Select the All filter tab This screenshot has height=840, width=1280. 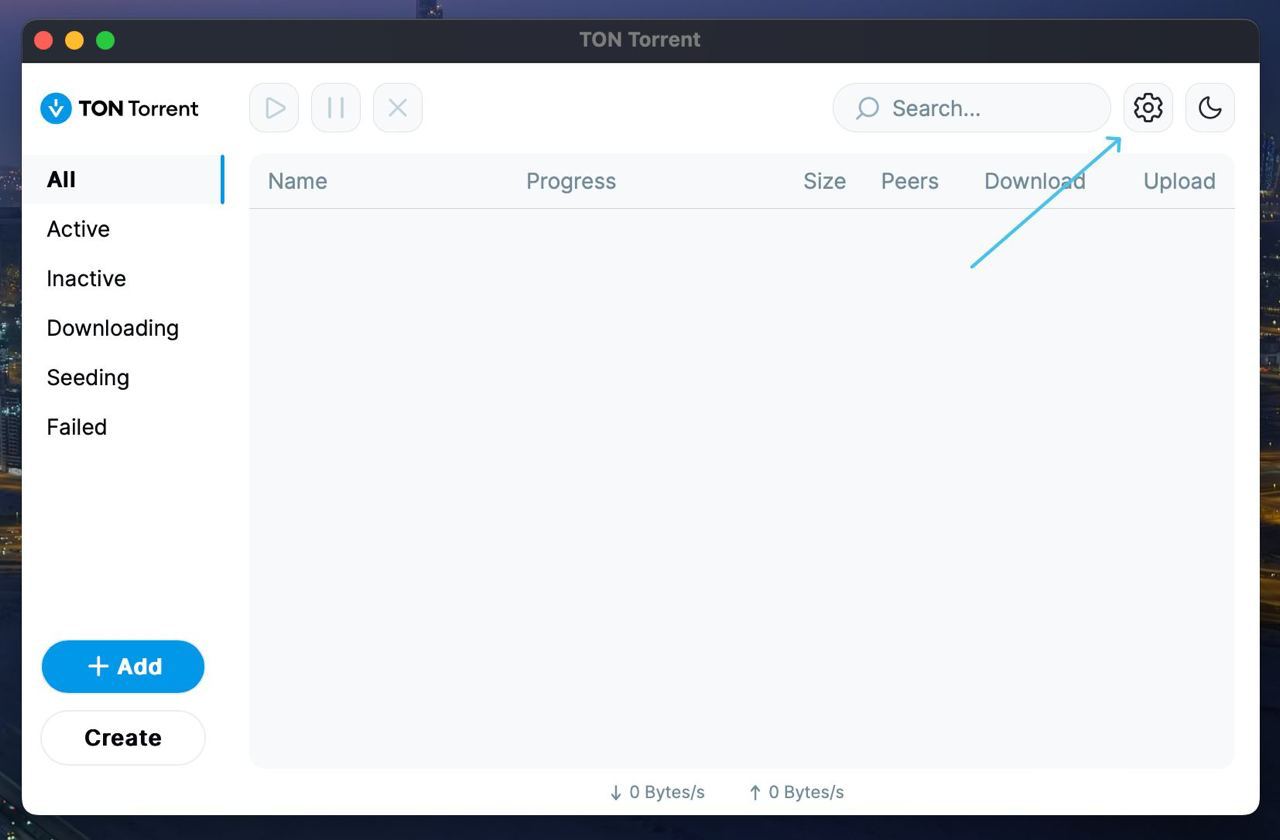pyautogui.click(x=61, y=180)
